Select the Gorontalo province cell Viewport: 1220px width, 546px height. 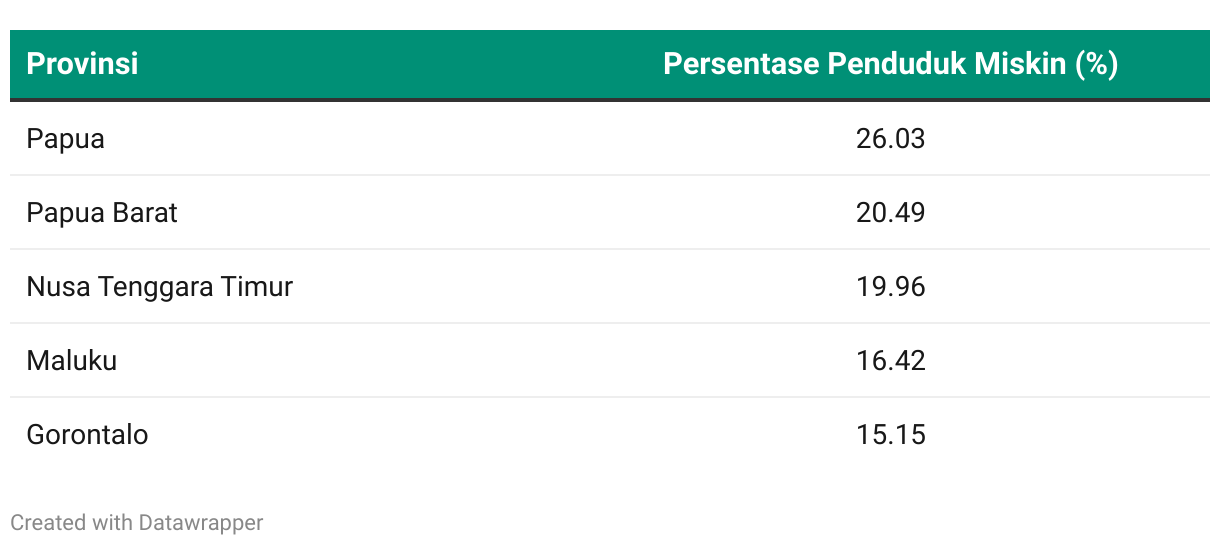87,435
